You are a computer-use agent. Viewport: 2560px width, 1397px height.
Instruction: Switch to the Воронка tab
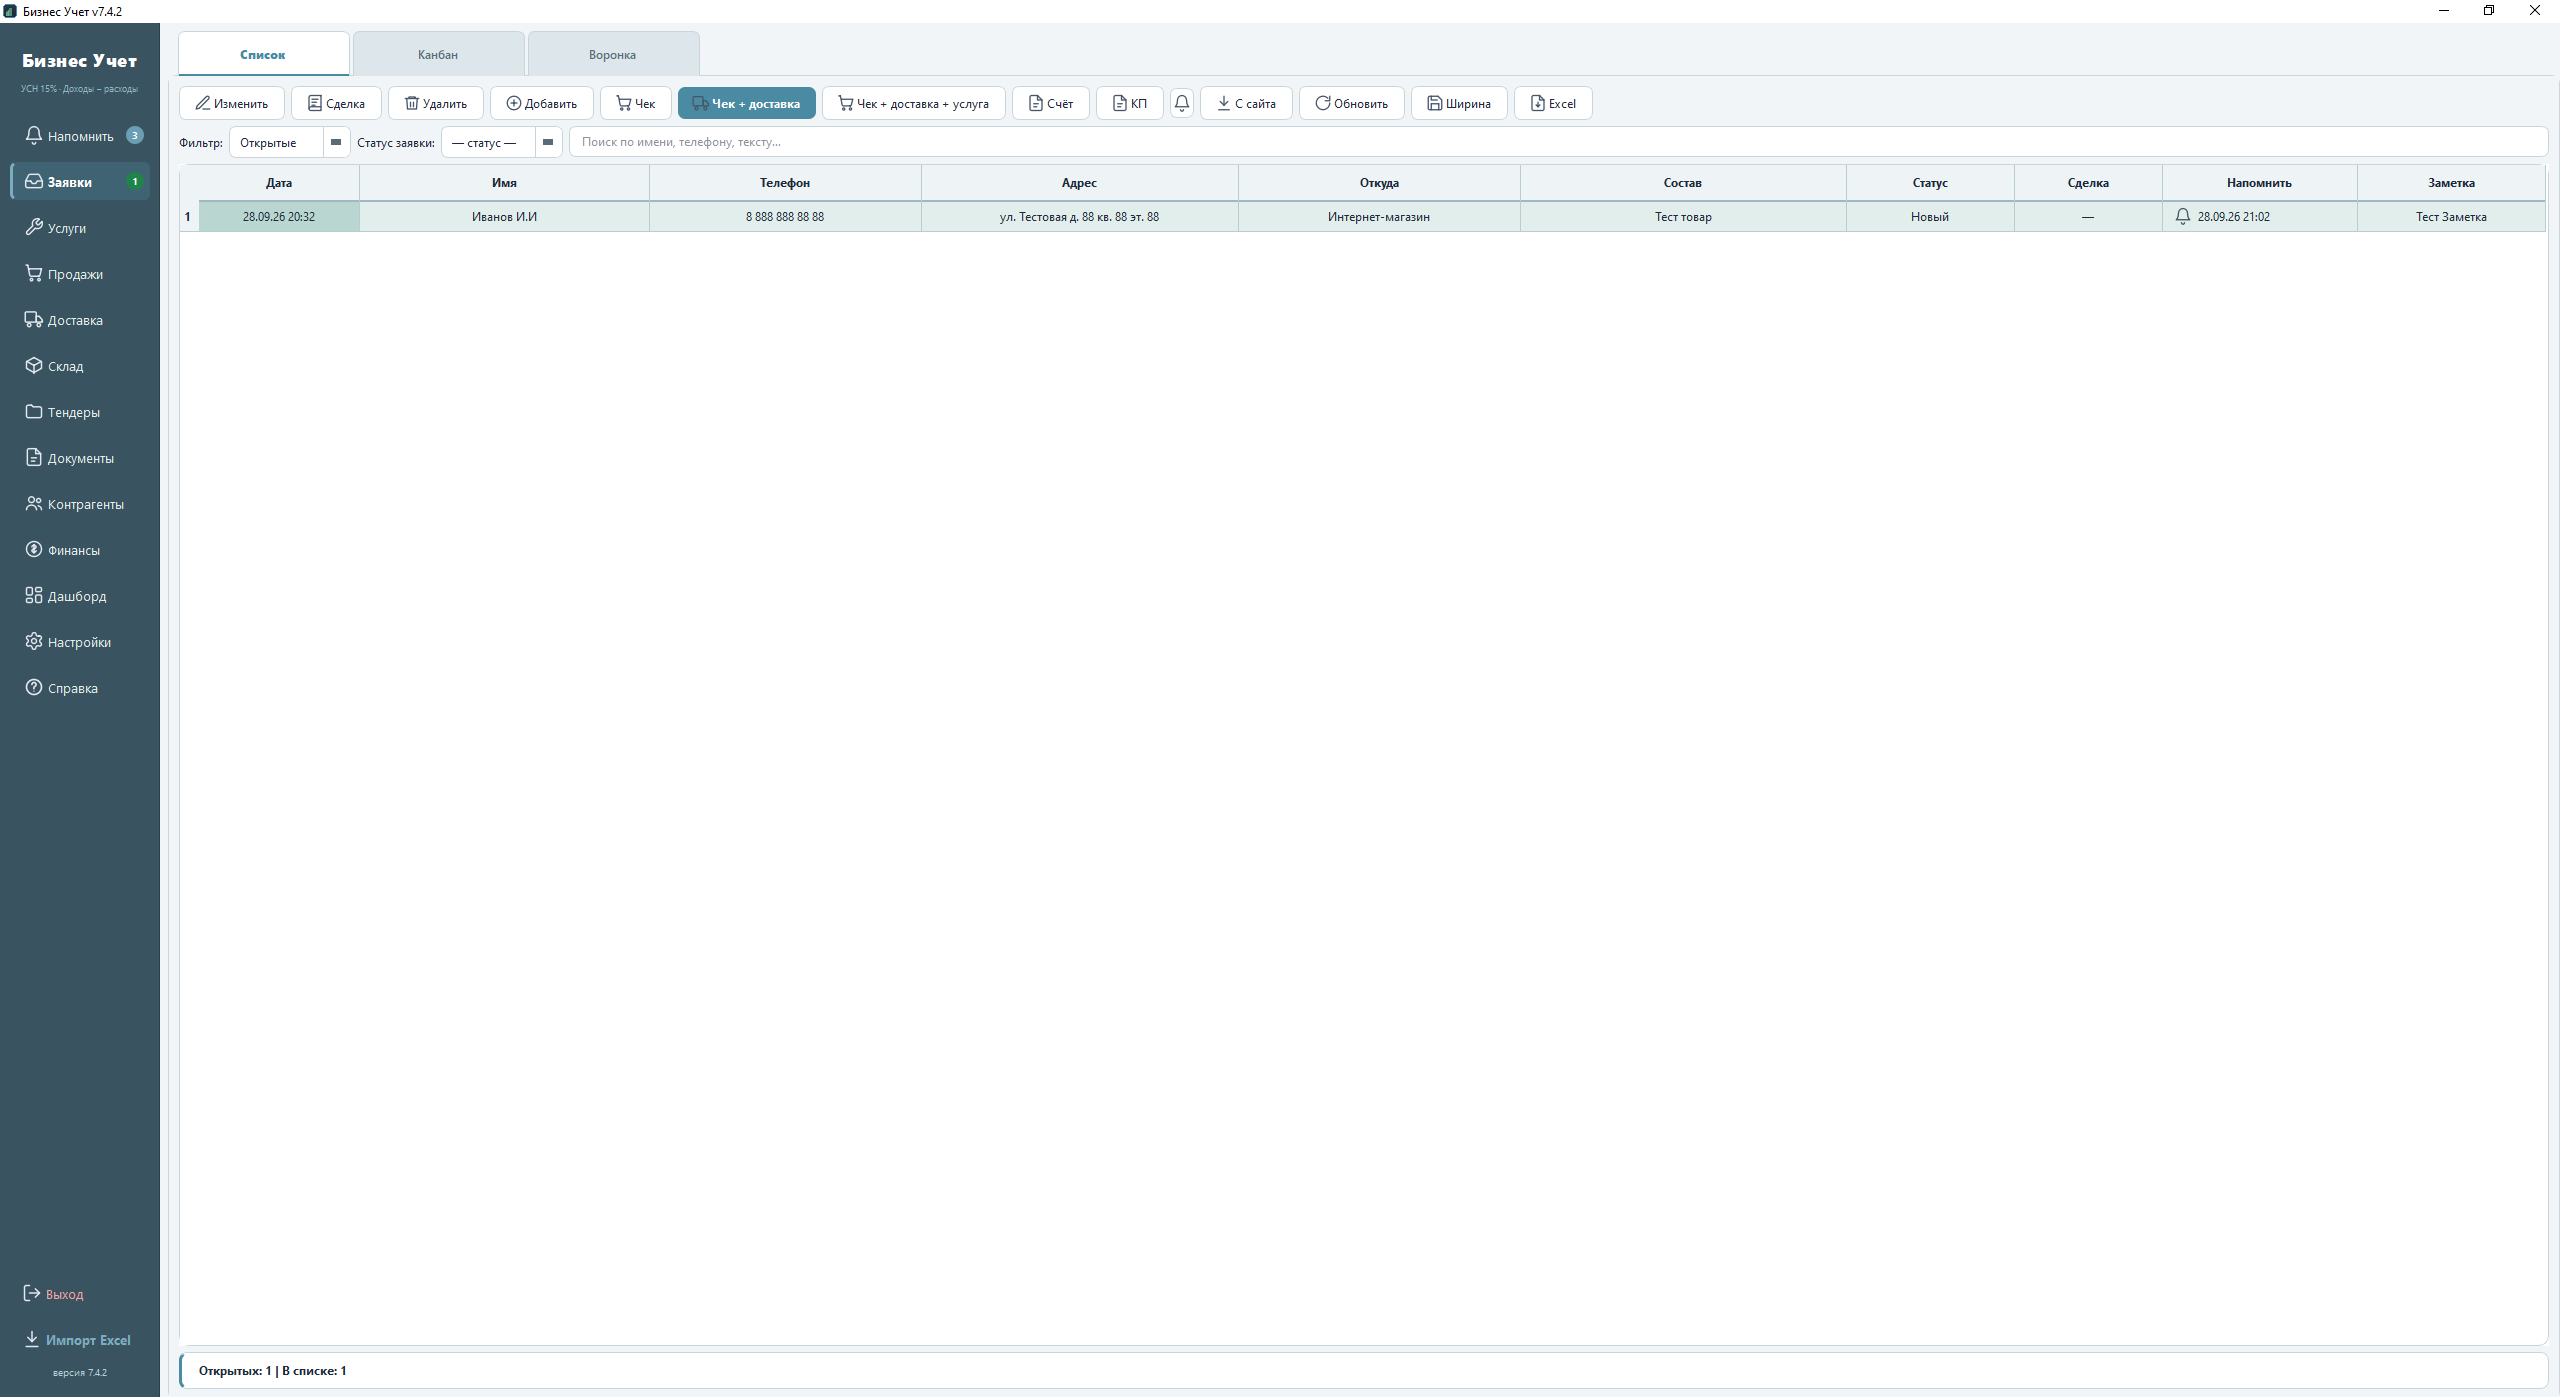click(x=613, y=54)
